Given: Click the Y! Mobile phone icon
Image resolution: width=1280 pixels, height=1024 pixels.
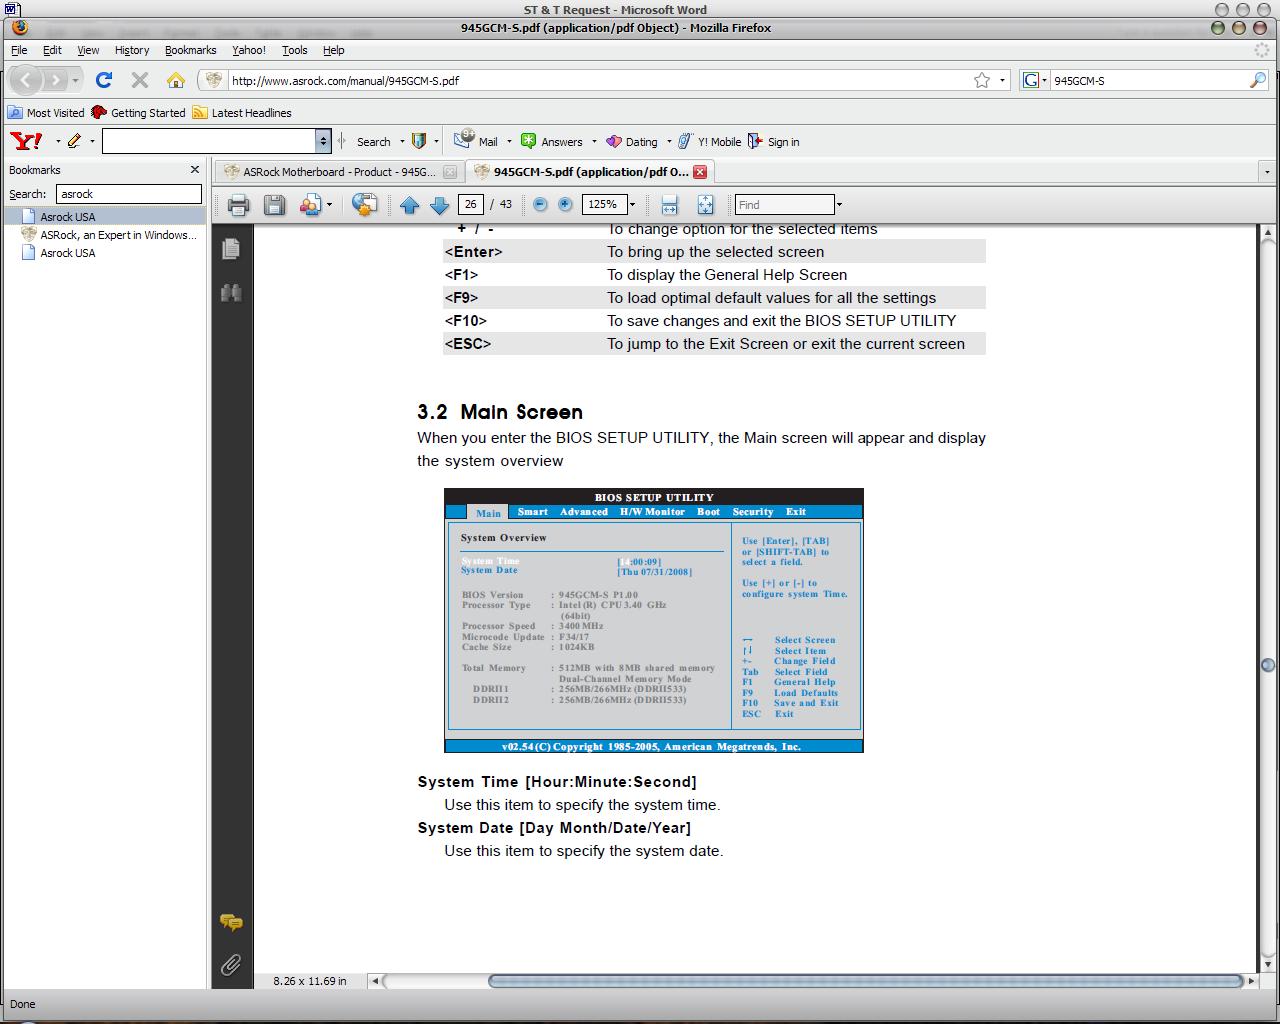Looking at the screenshot, I should (685, 141).
